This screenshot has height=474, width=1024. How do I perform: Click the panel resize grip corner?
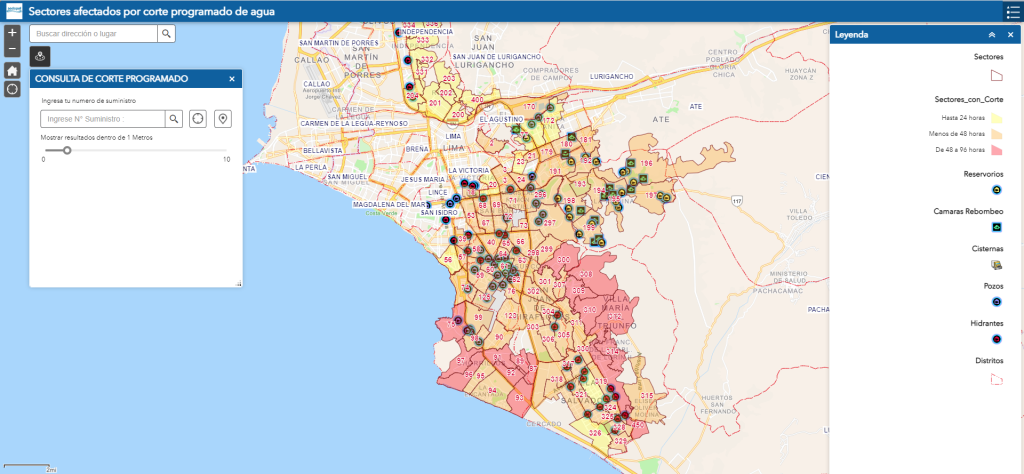pos(238,284)
